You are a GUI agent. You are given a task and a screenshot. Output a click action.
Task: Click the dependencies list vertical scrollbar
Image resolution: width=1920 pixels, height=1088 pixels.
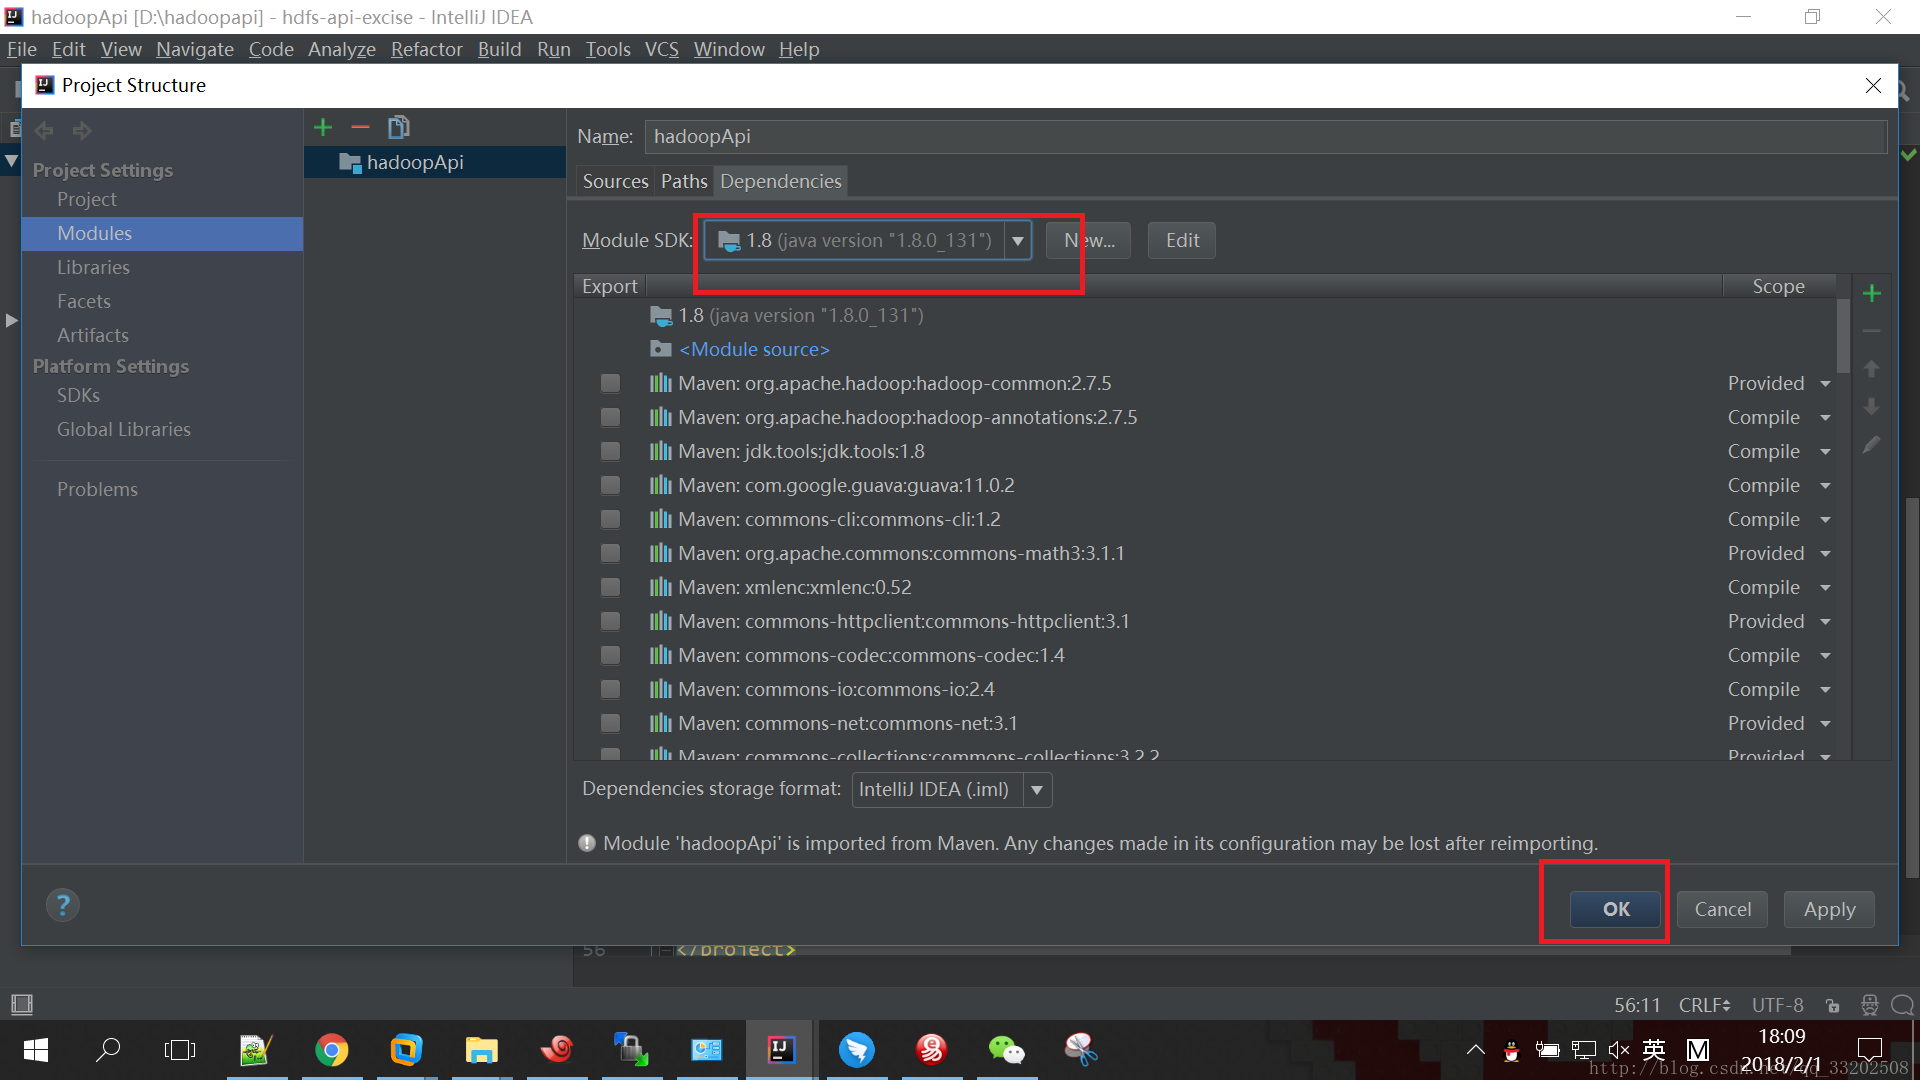click(x=1843, y=336)
